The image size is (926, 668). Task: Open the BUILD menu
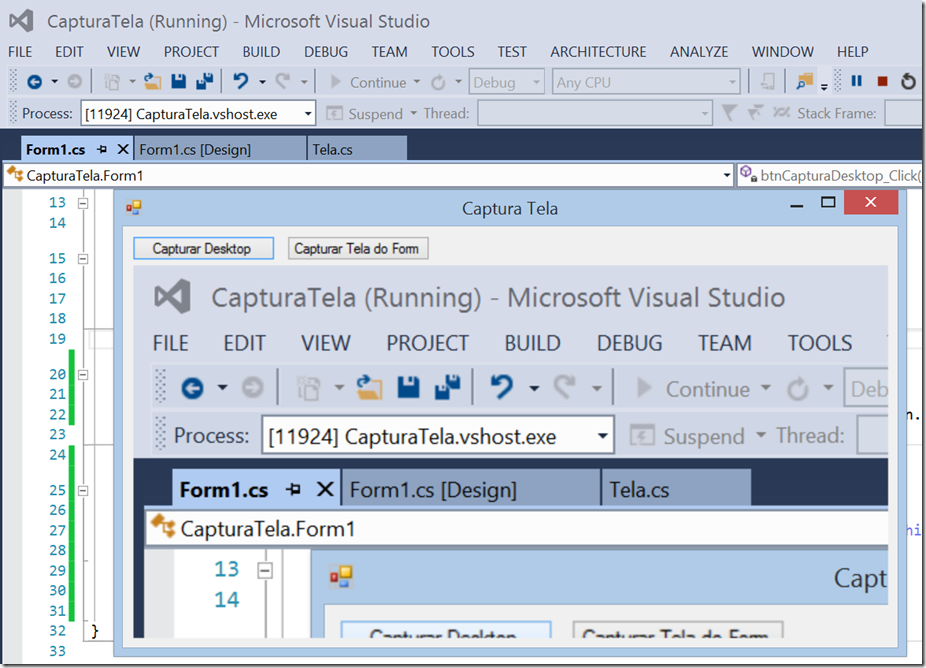(x=261, y=52)
